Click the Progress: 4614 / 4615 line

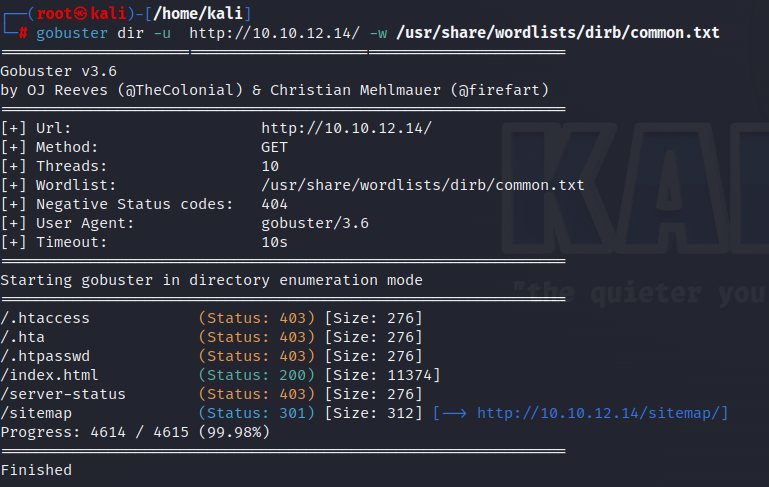coord(135,432)
